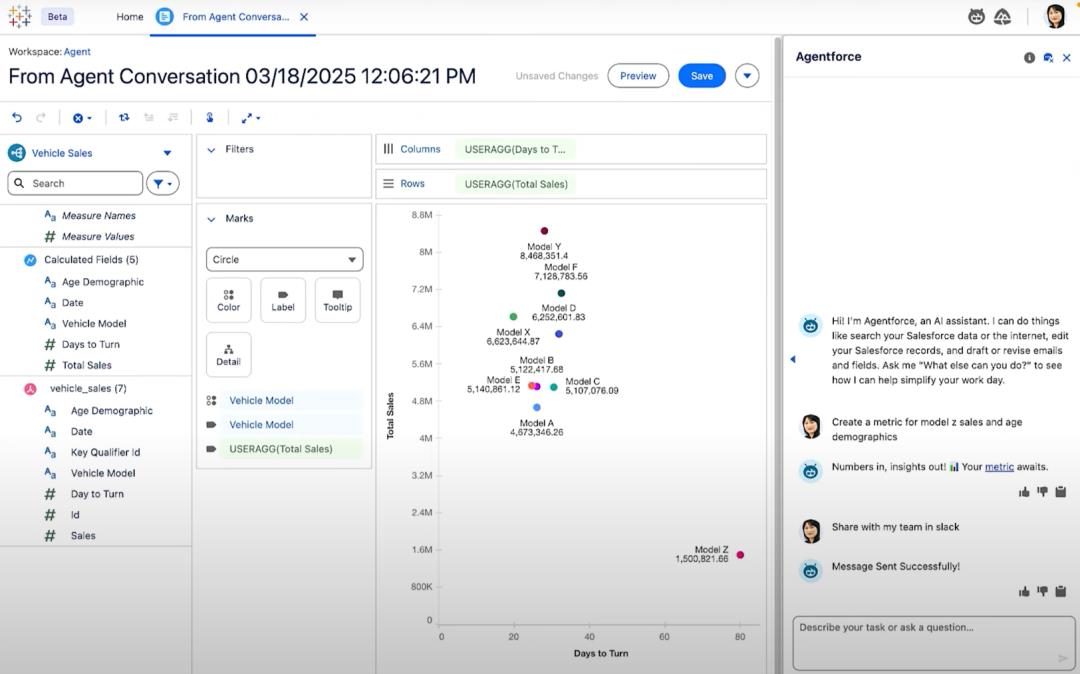Switch to the Home tab

click(129, 17)
